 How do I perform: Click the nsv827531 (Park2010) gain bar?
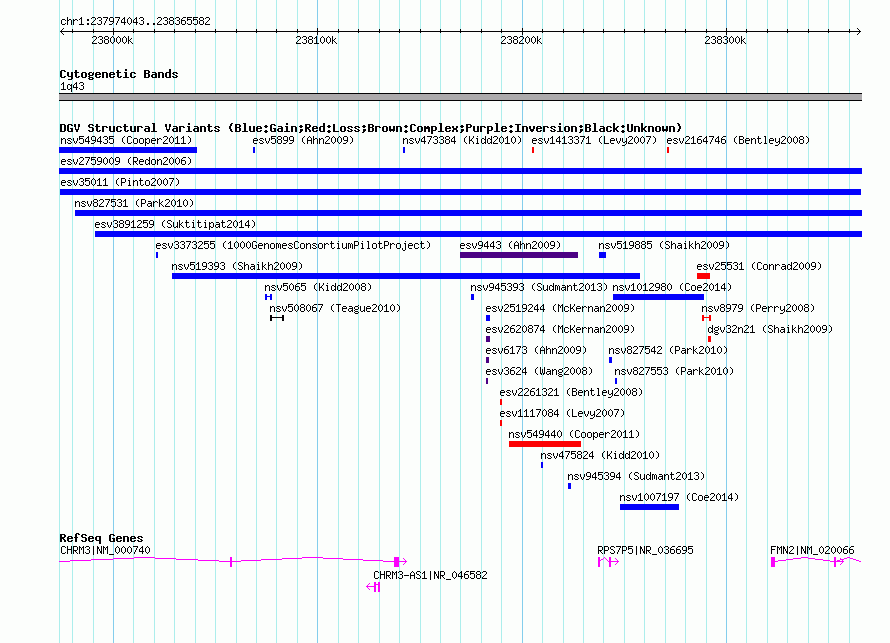[468, 213]
